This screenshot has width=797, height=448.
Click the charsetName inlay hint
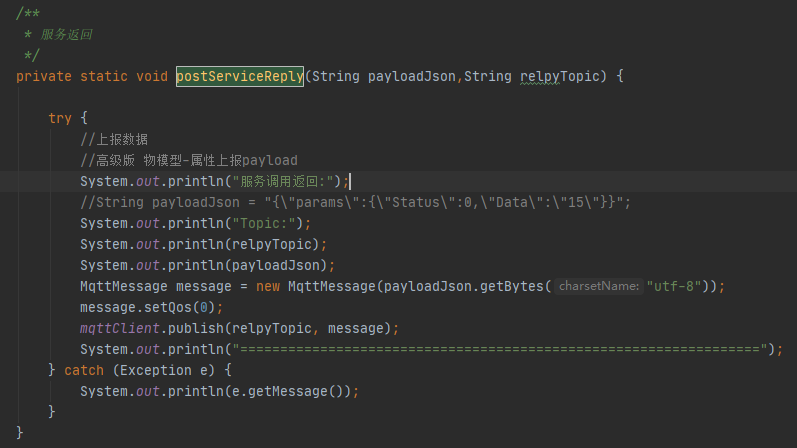[599, 286]
